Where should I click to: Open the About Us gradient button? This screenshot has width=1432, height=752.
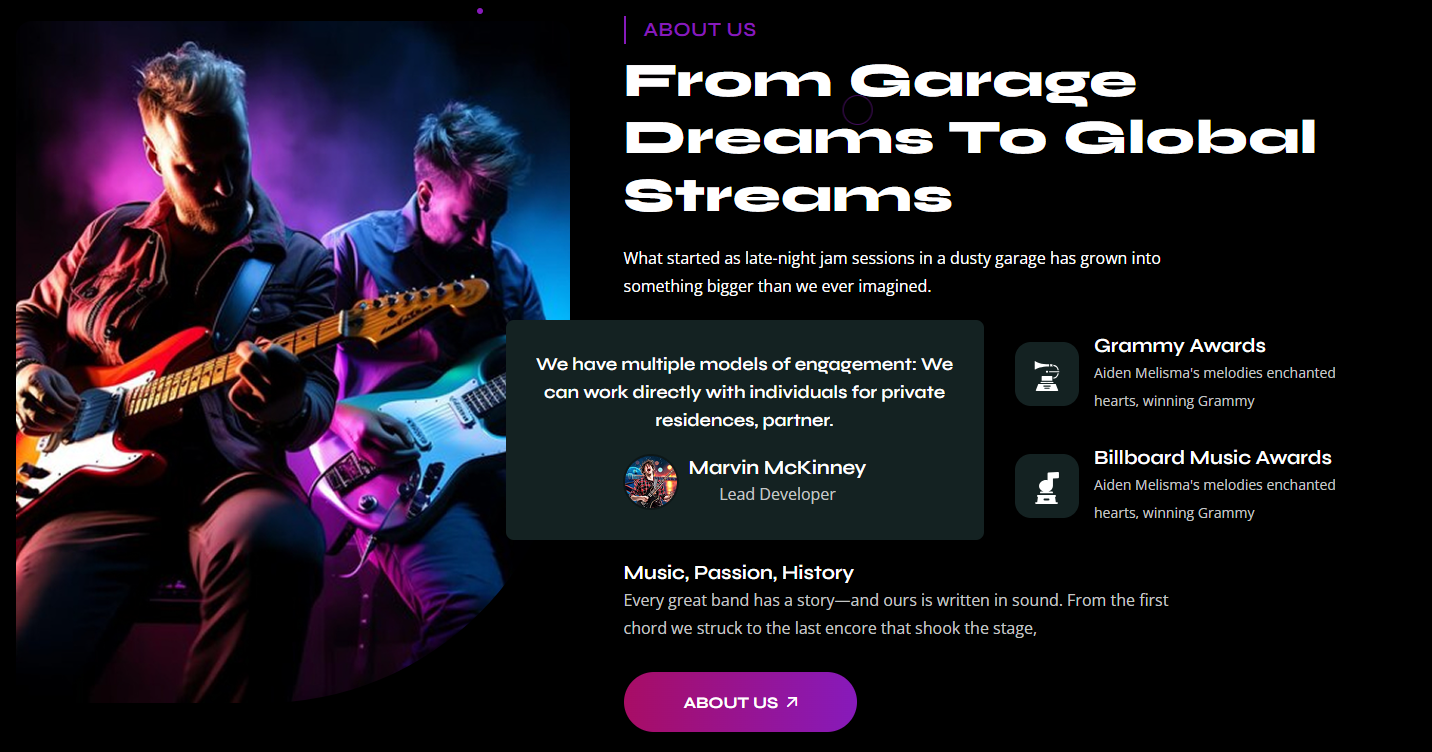click(740, 702)
